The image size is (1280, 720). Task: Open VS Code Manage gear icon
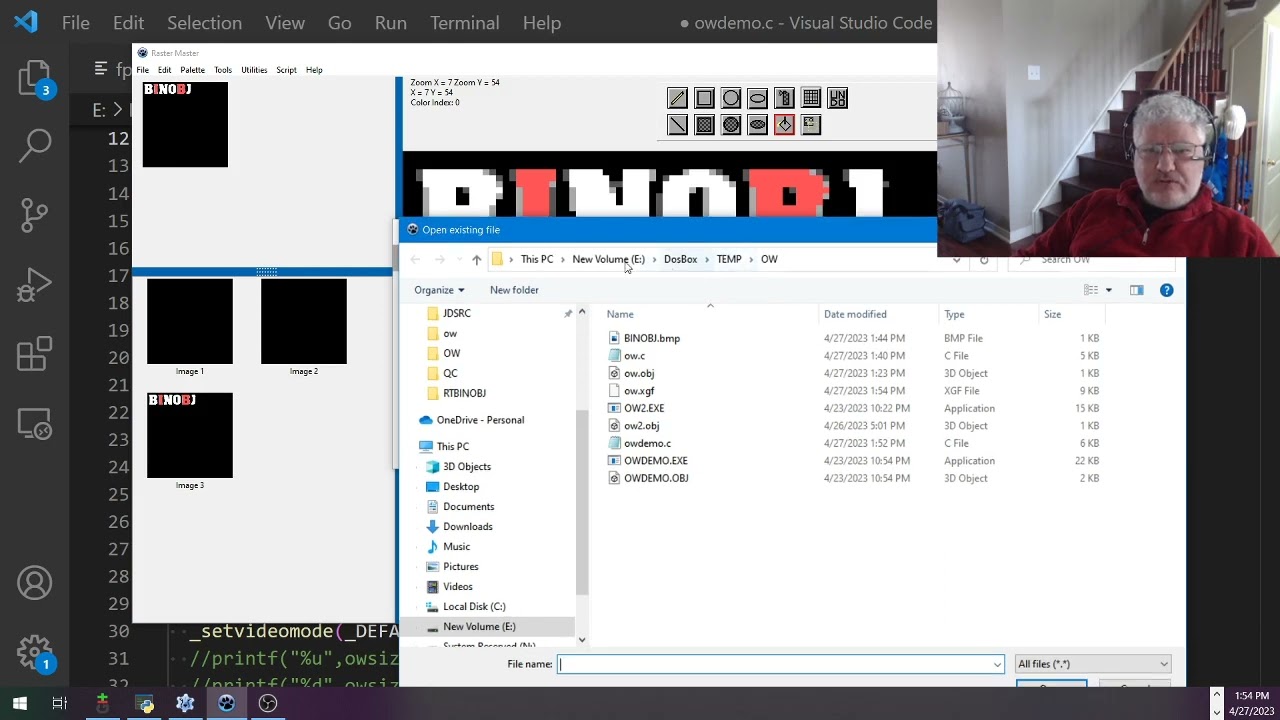pyautogui.click(x=34, y=654)
